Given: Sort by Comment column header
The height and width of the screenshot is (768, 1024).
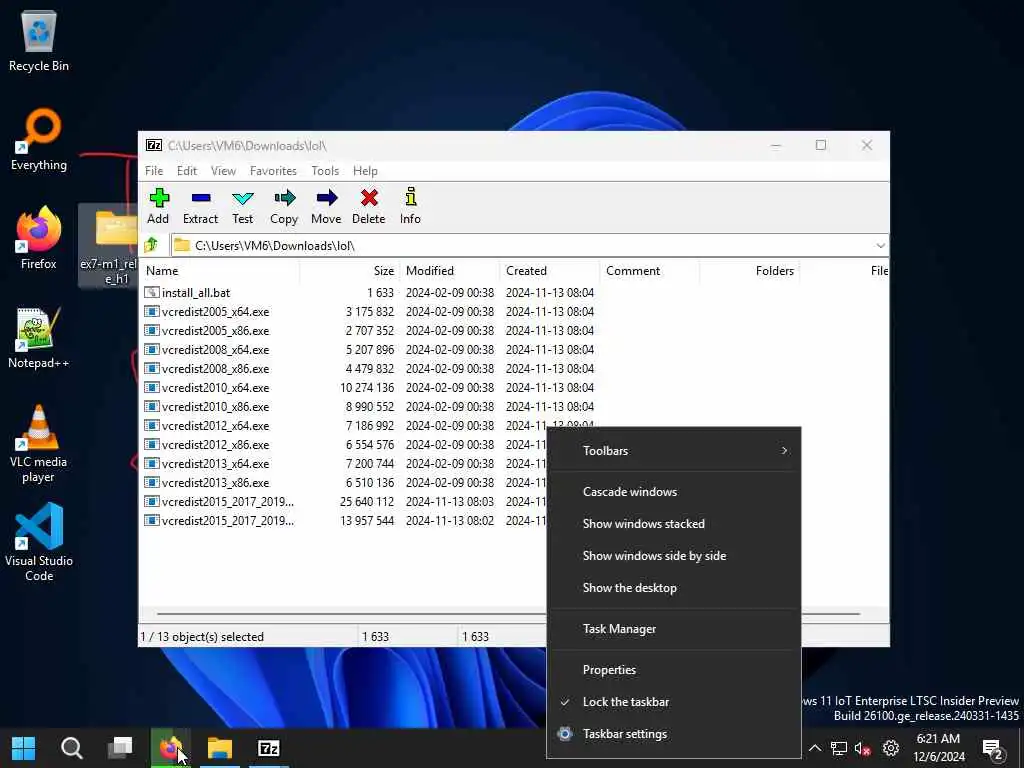Looking at the screenshot, I should [x=650, y=270].
